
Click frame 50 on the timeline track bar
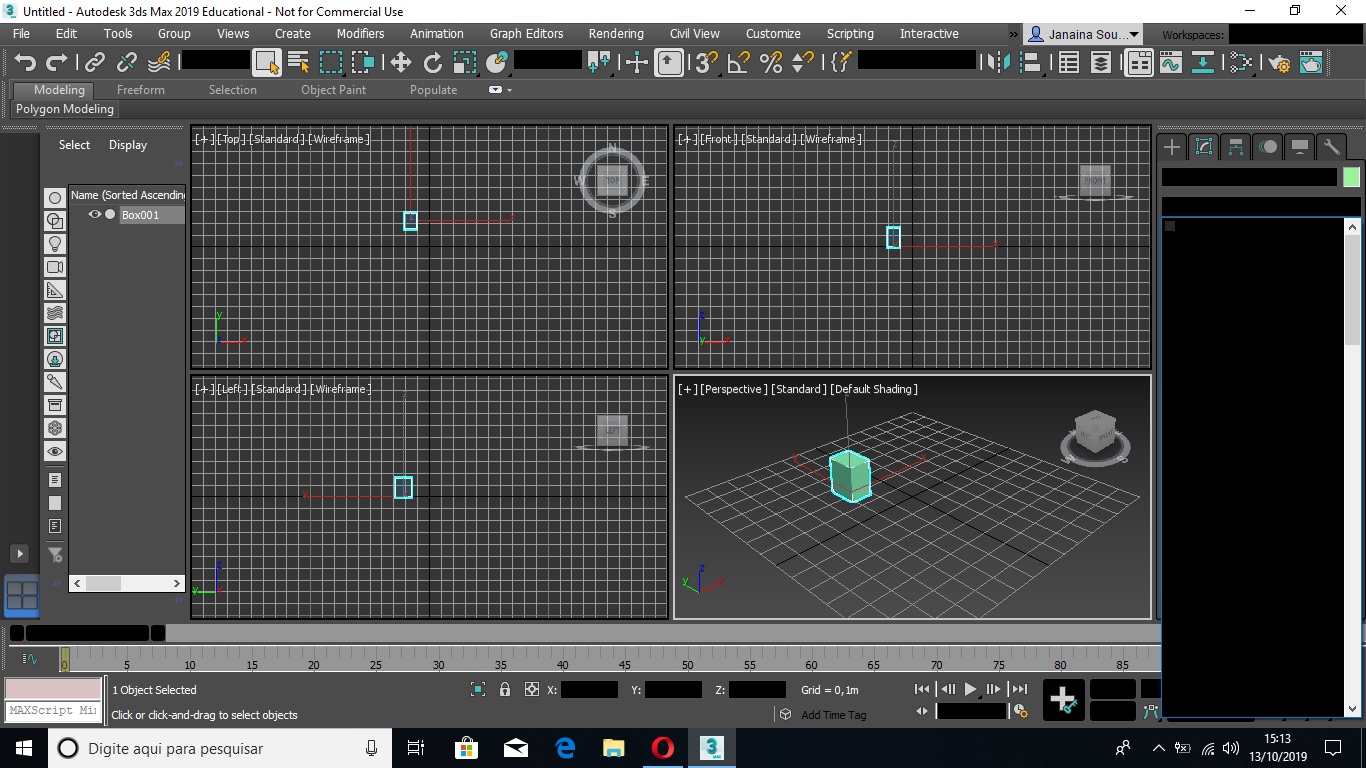(x=687, y=662)
